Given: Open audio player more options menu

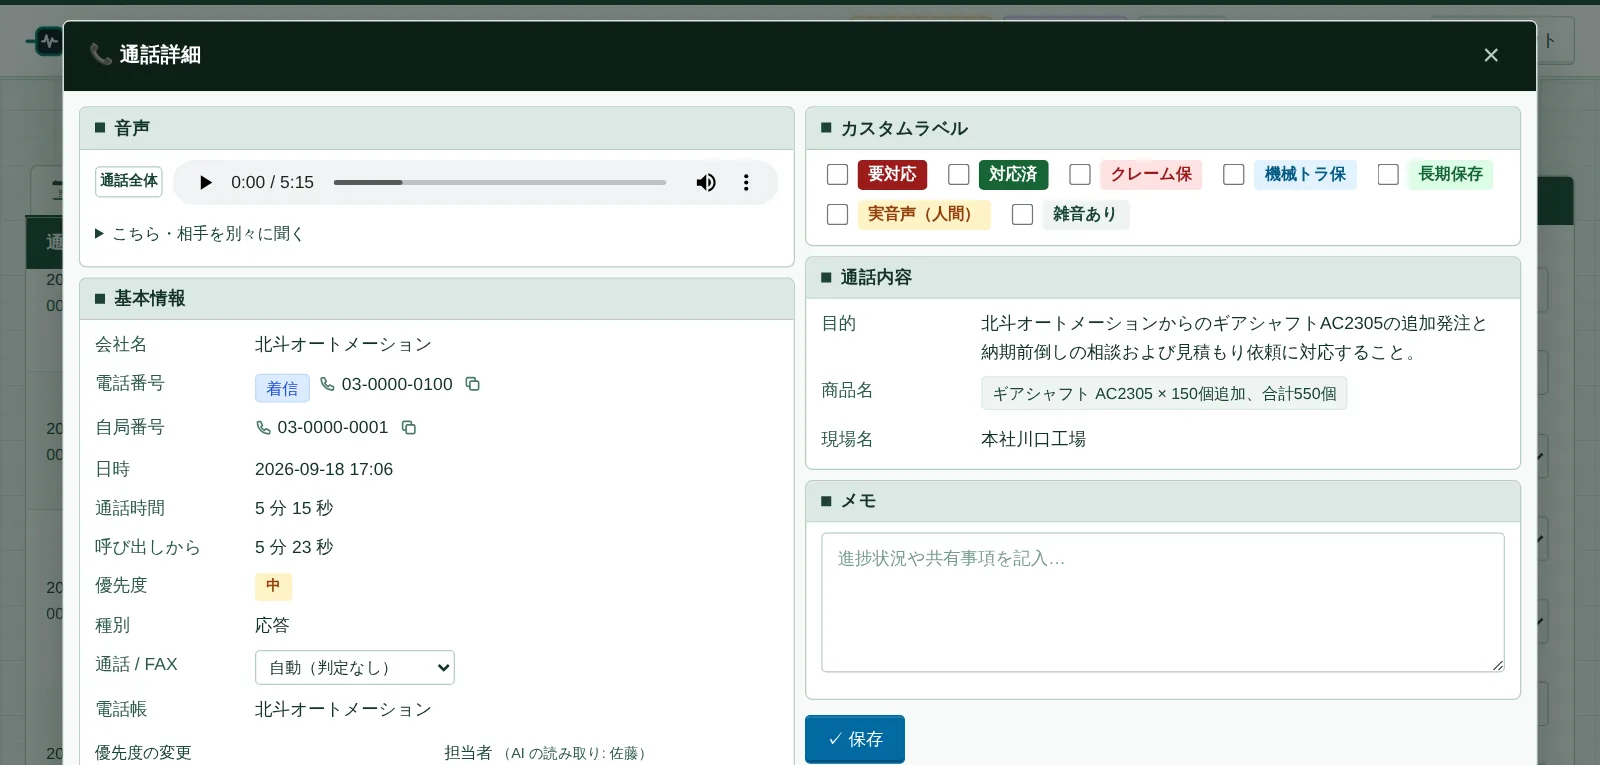Looking at the screenshot, I should [x=746, y=182].
